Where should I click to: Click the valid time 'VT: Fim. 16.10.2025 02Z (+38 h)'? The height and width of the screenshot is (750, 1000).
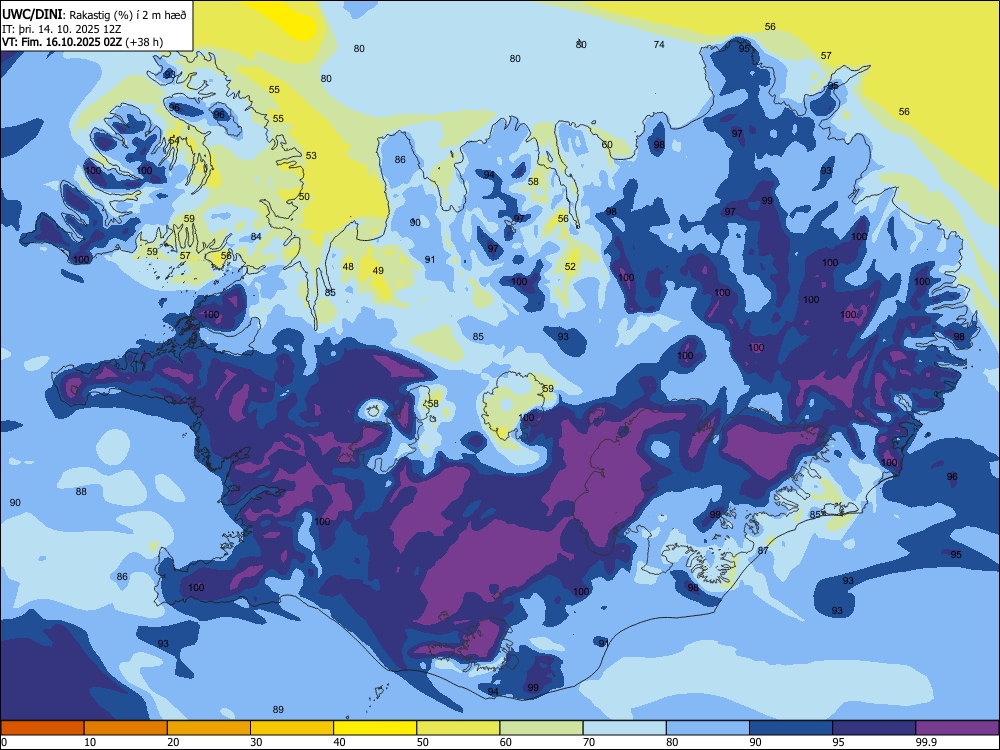tap(82, 42)
